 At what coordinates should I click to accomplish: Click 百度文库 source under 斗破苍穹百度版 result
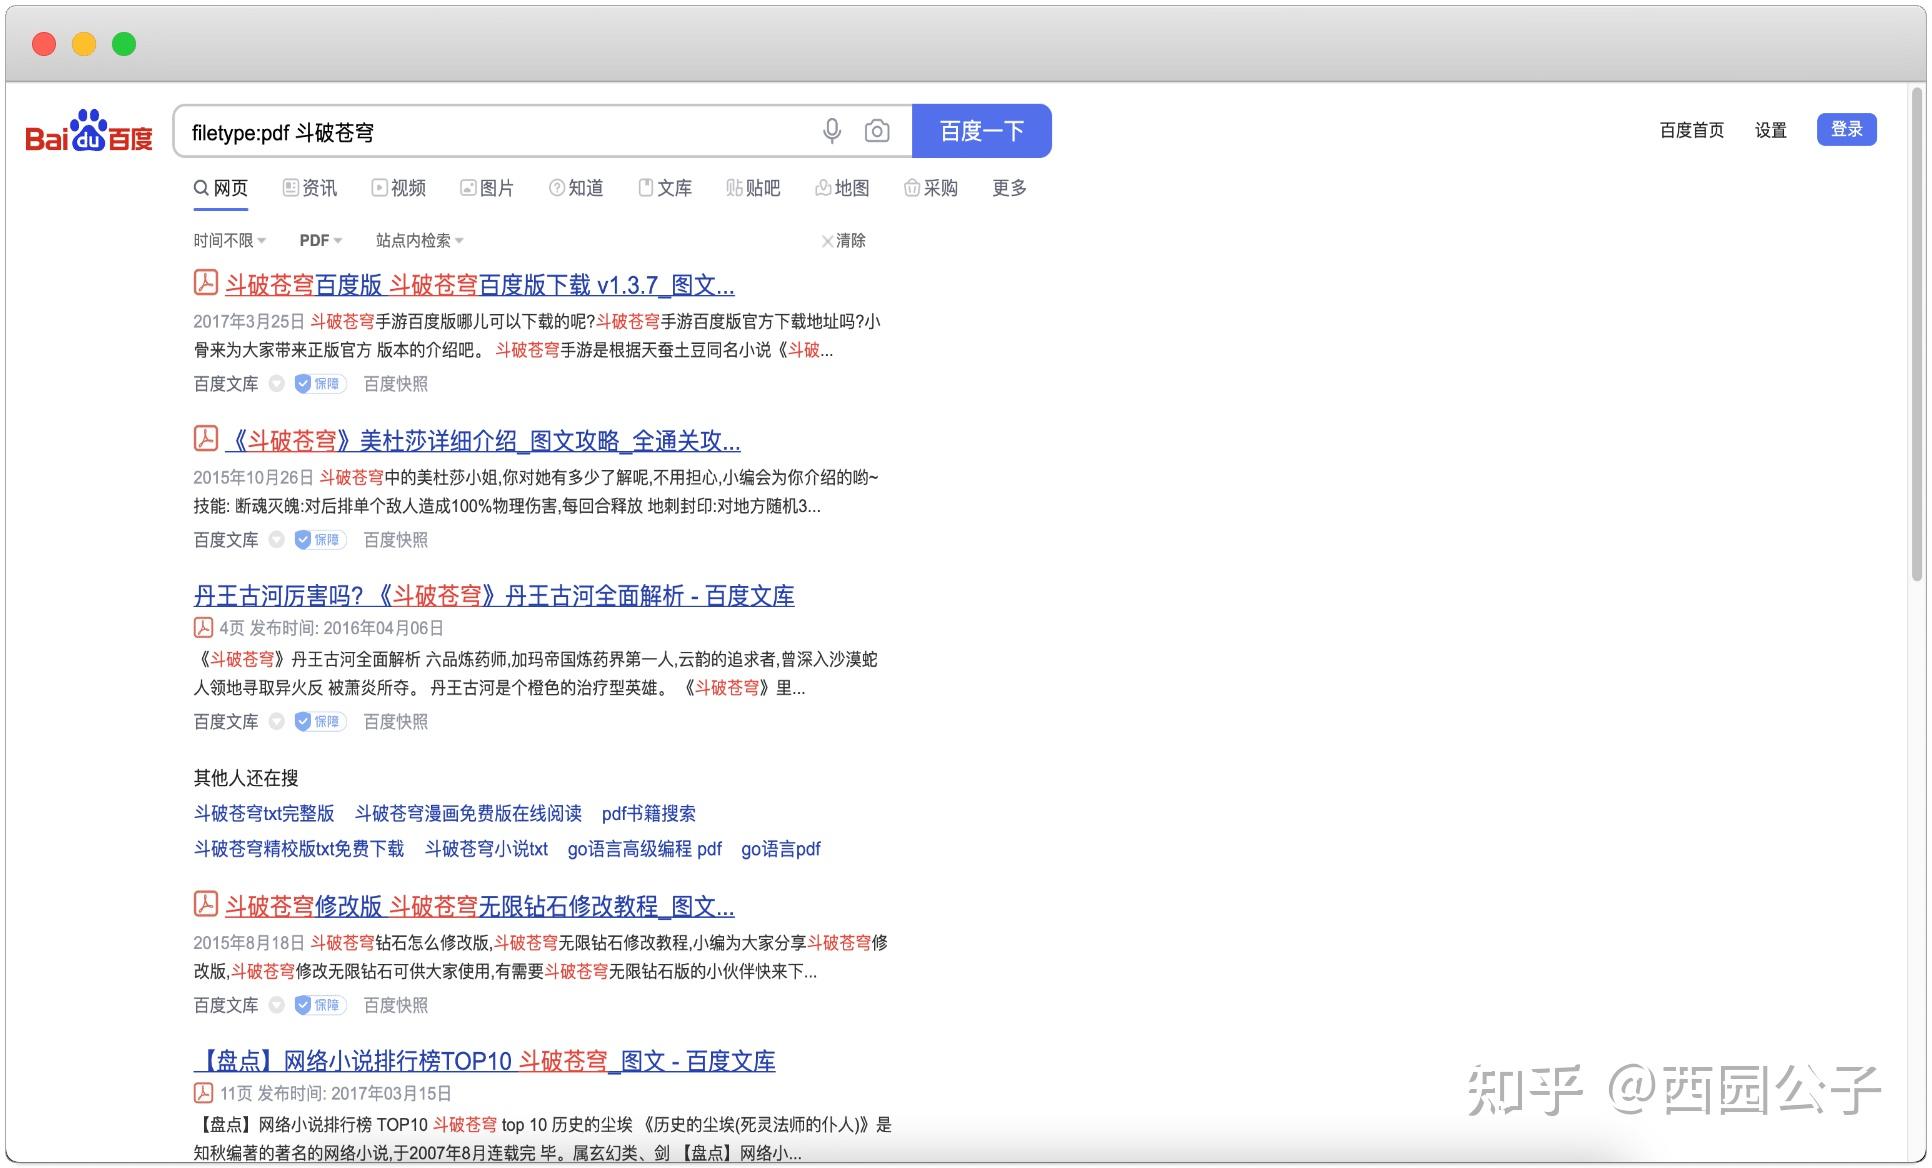(226, 384)
